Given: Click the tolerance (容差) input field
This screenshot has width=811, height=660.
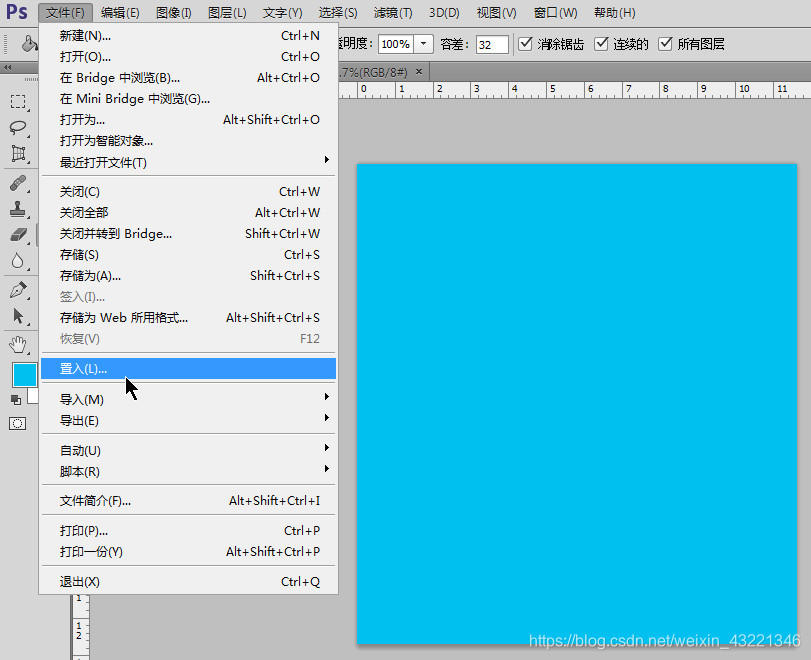Looking at the screenshot, I should click(492, 44).
